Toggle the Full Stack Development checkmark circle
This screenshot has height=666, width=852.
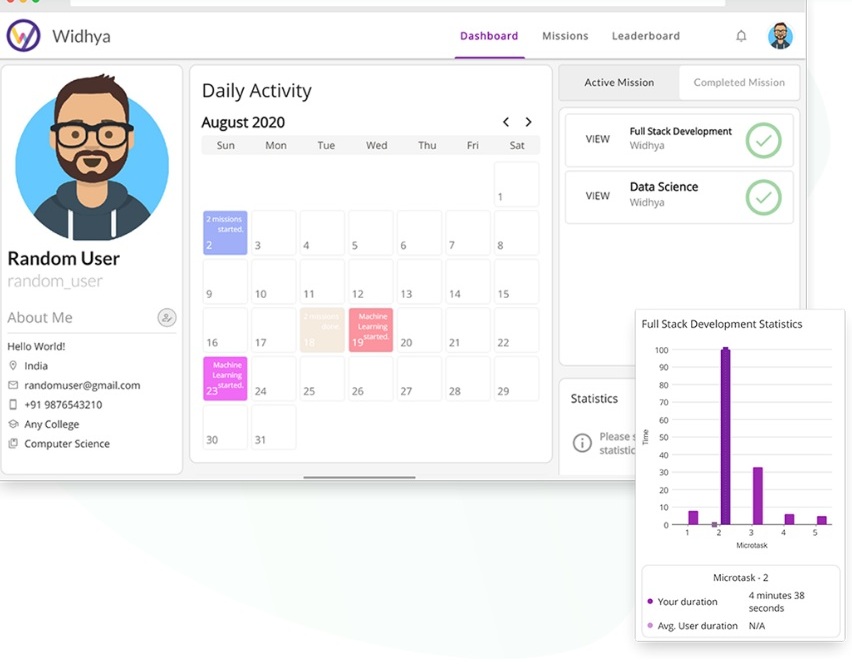click(763, 141)
